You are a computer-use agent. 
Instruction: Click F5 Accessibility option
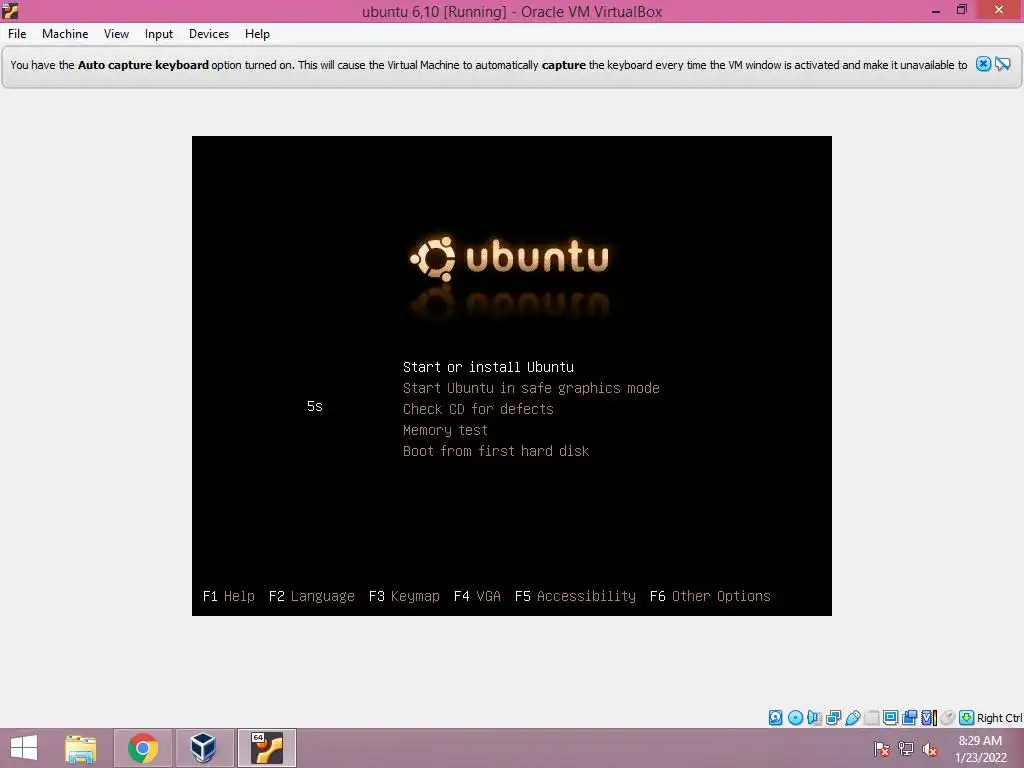(x=575, y=596)
